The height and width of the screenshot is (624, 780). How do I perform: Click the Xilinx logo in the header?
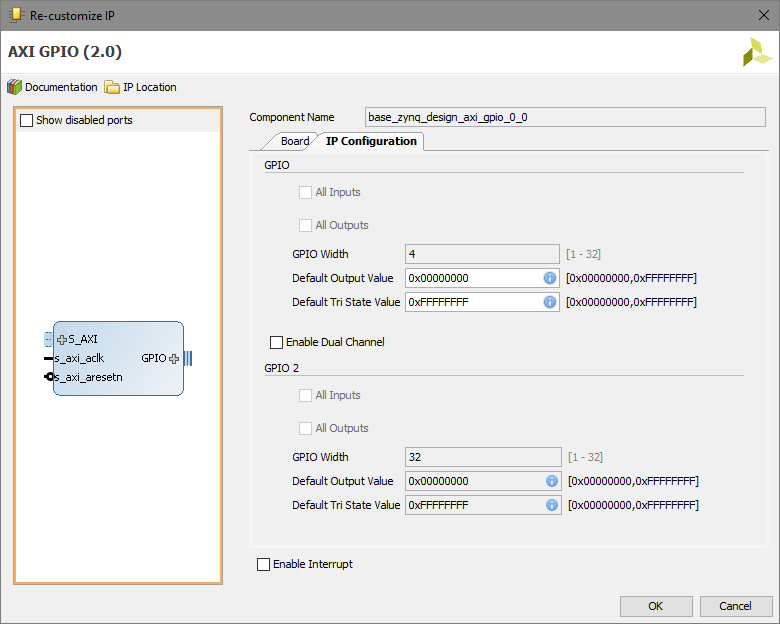pos(757,52)
